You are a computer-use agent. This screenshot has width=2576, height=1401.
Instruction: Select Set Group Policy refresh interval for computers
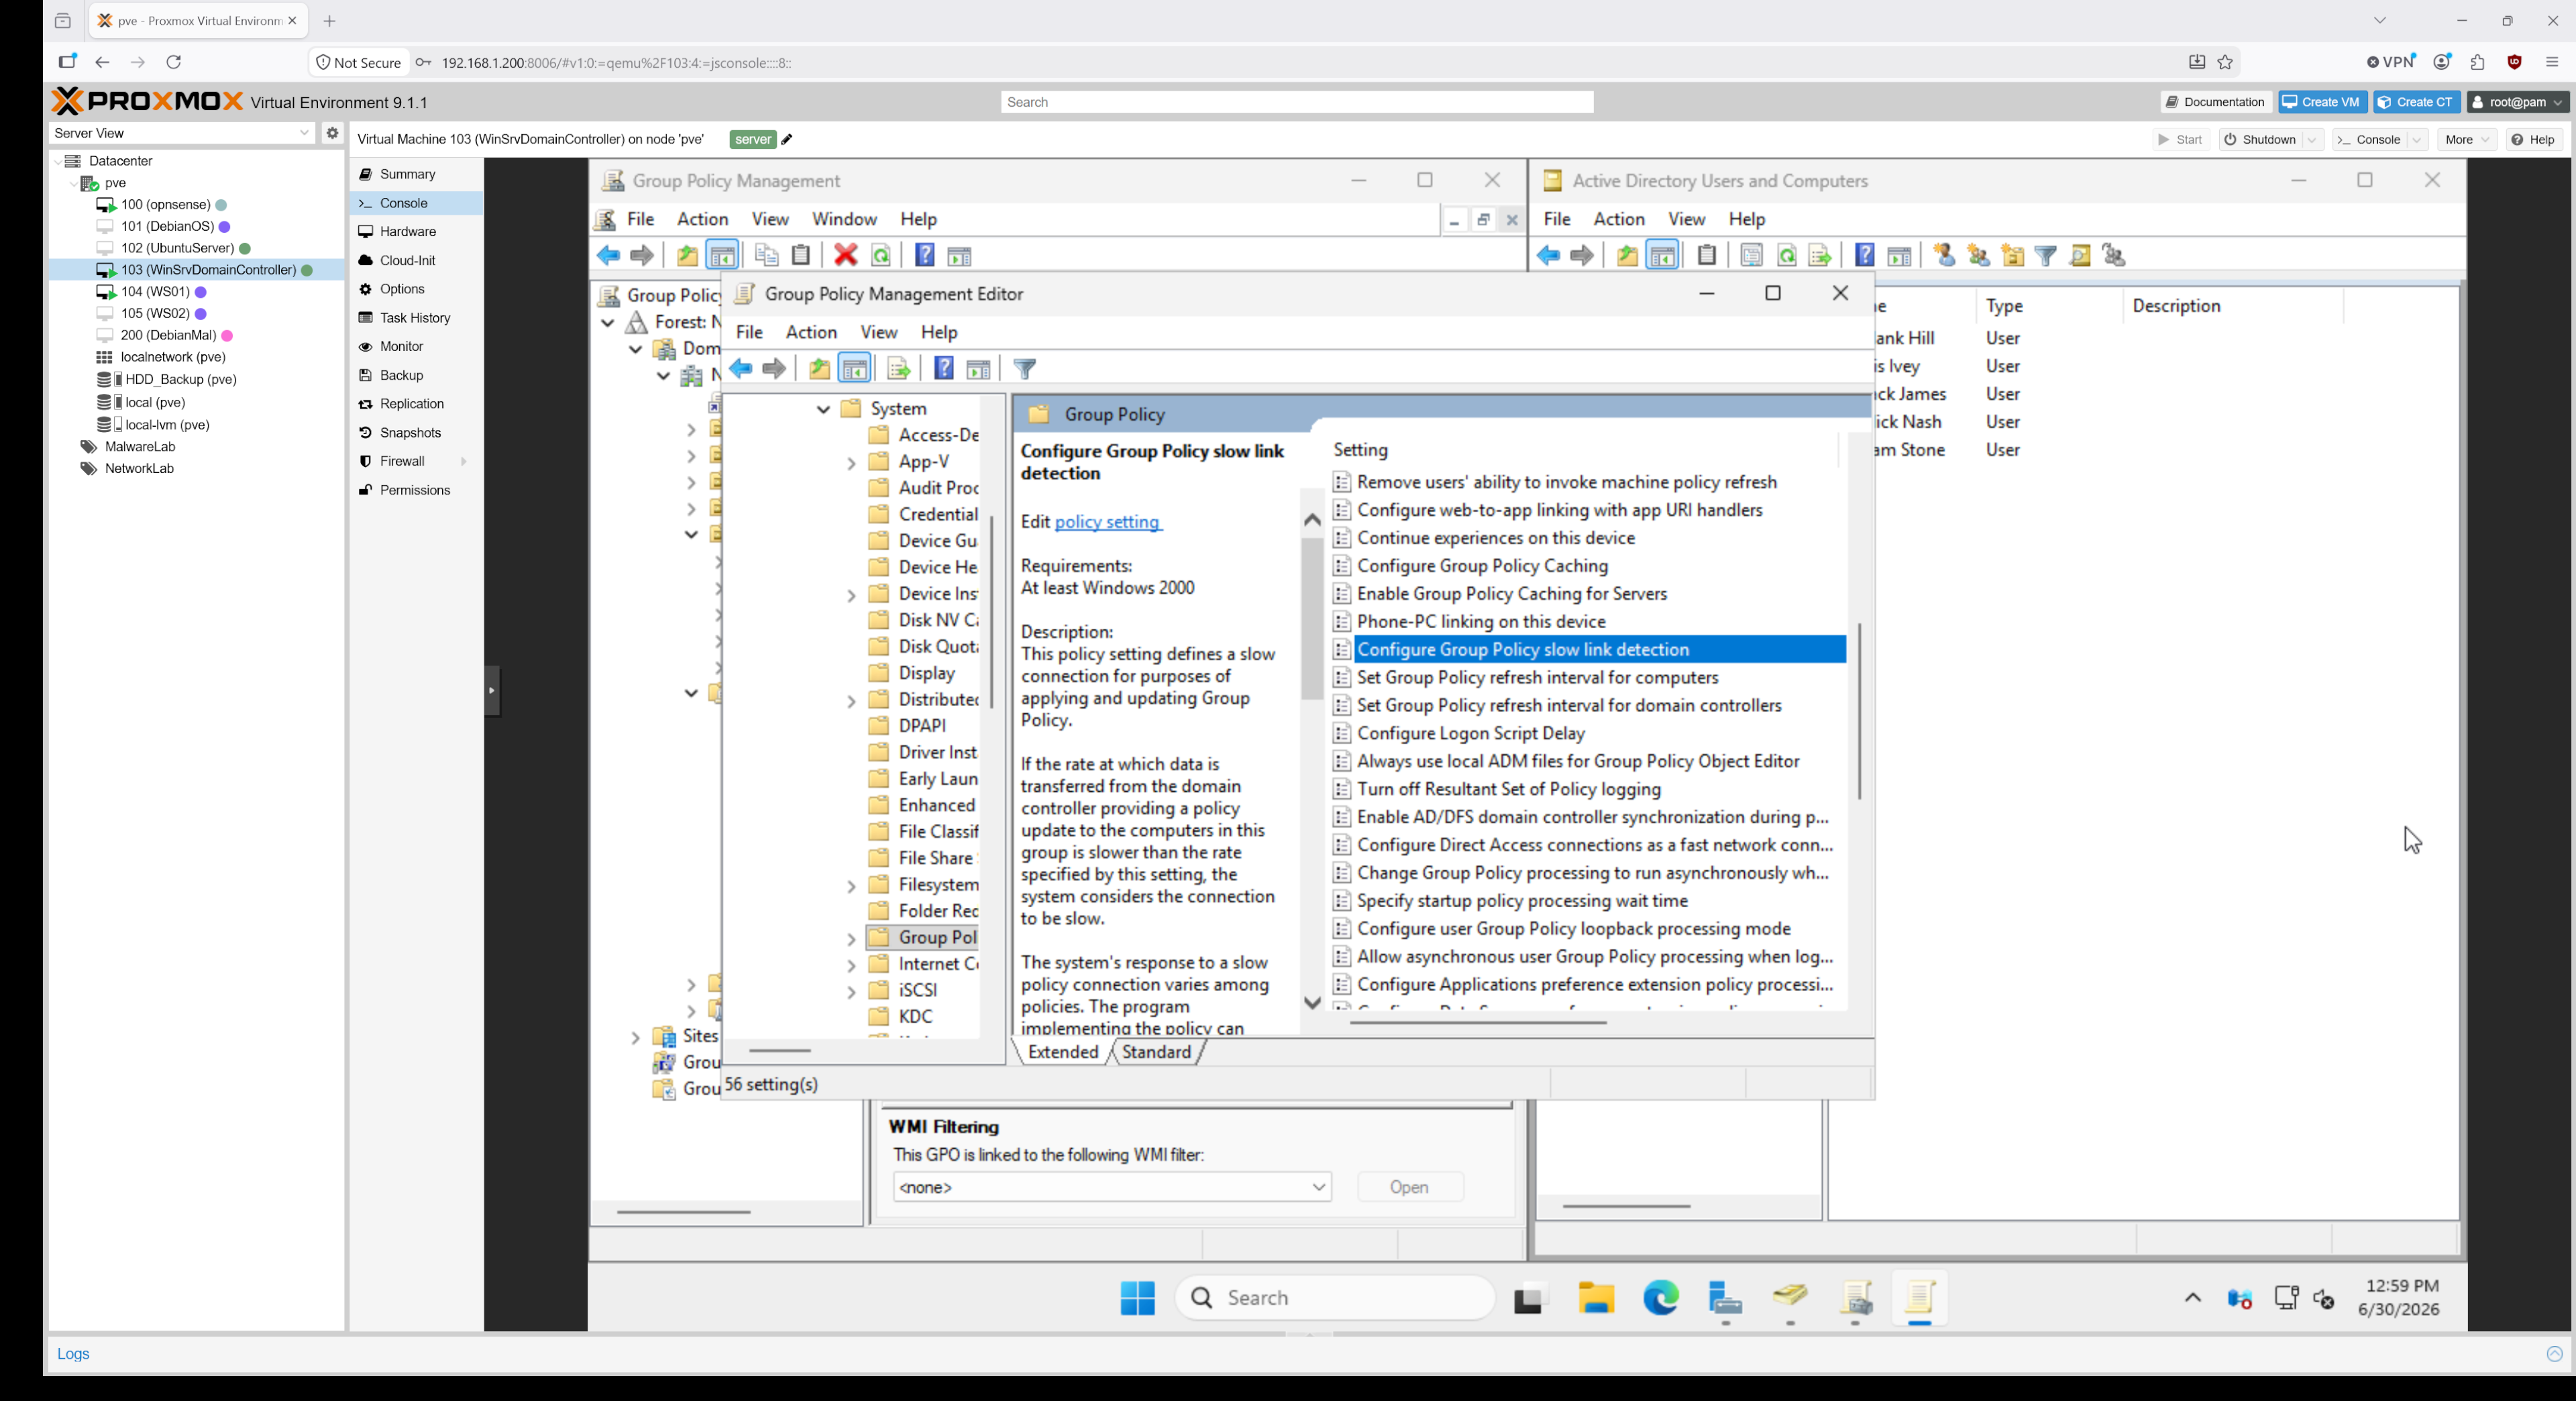pyautogui.click(x=1537, y=678)
